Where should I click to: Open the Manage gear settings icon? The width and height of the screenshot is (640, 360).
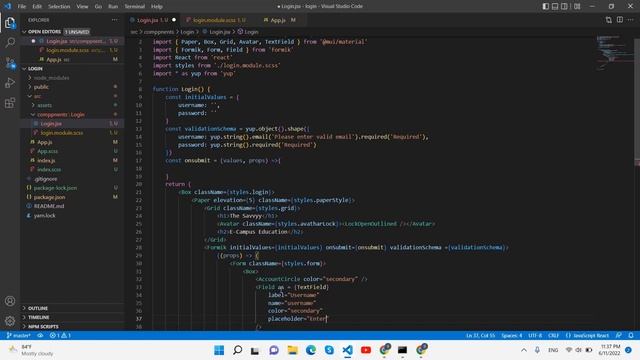[x=10, y=321]
